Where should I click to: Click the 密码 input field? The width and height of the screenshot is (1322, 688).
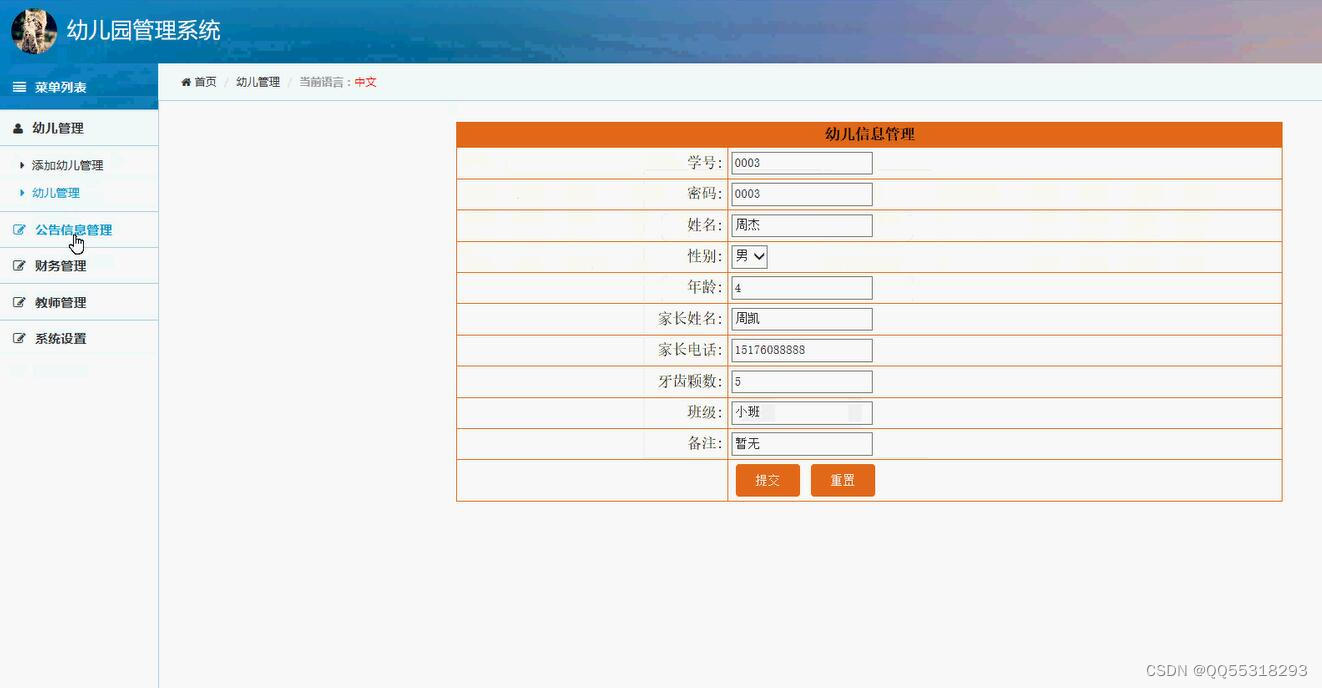802,194
